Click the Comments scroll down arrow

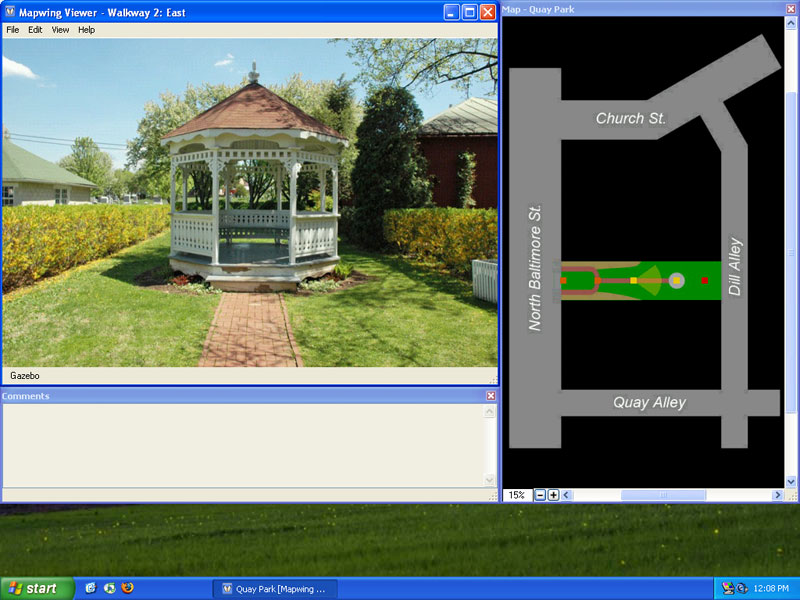click(x=489, y=480)
